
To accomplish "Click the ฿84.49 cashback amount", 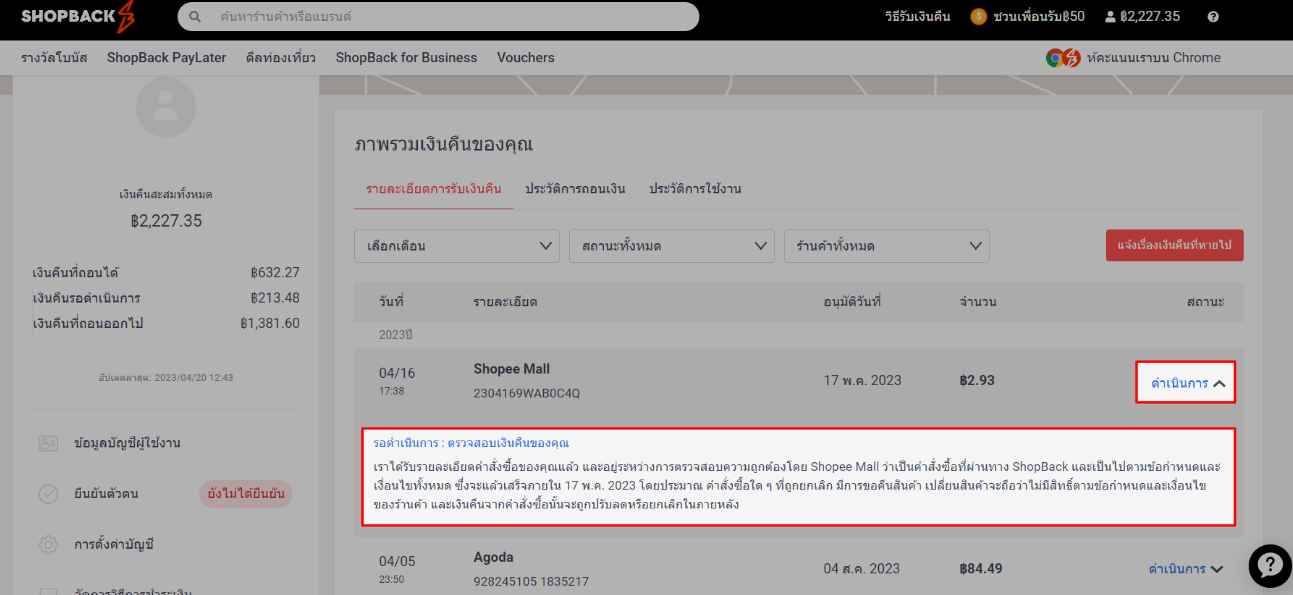I will tap(981, 569).
